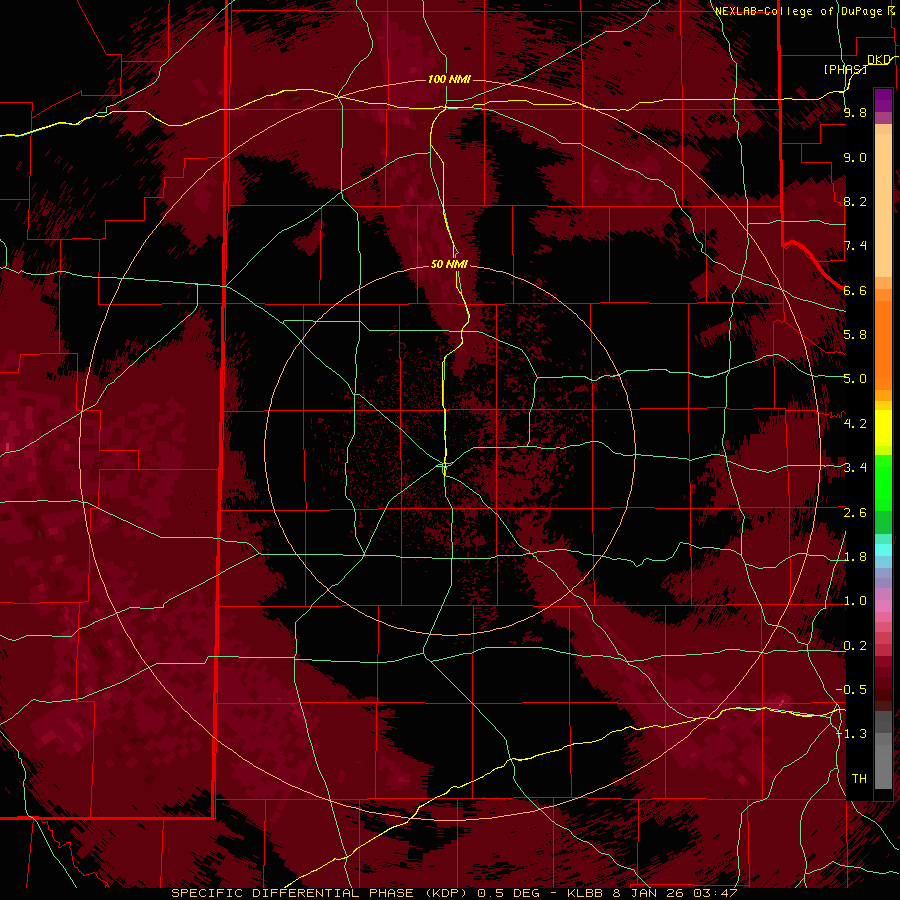Click the 100 NMI range ring label
Viewport: 900px width, 900px height.
[449, 79]
